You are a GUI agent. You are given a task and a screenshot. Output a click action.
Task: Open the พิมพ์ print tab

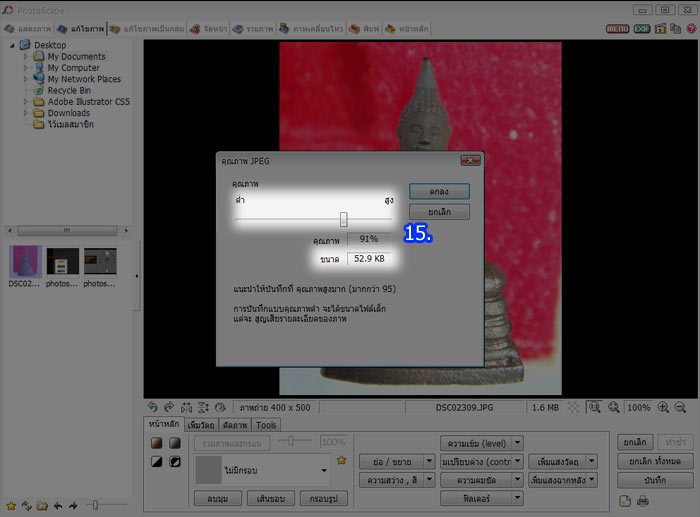click(364, 29)
